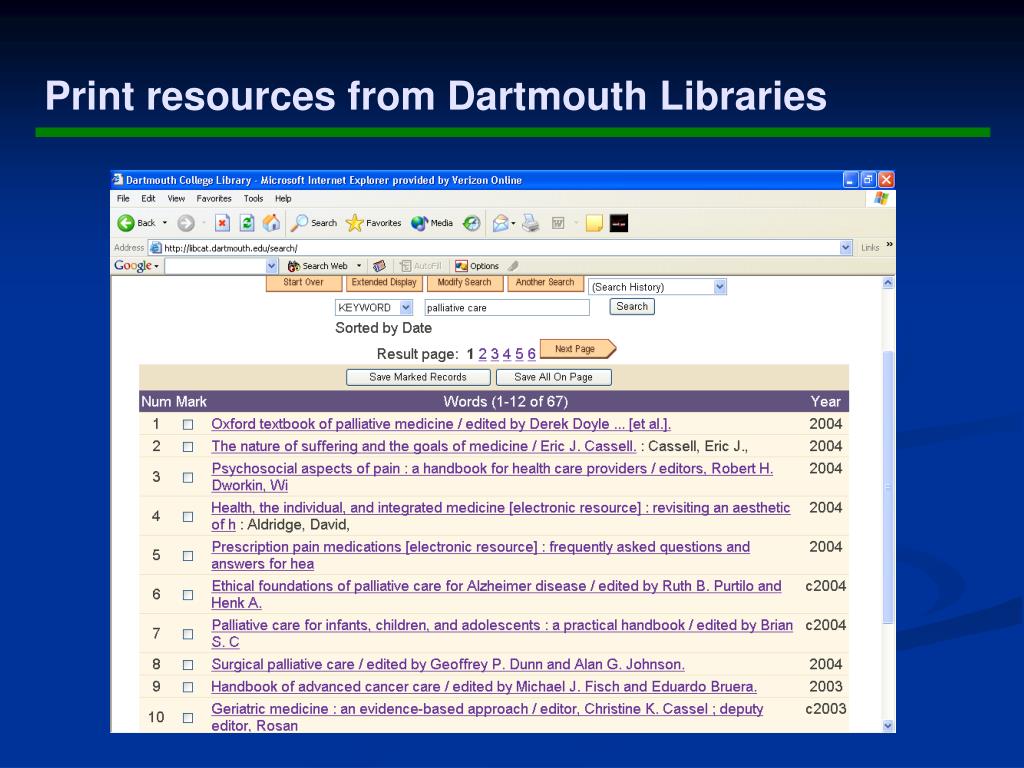The width and height of the screenshot is (1024, 768).
Task: Click the browser Back arrow icon
Action: point(125,223)
